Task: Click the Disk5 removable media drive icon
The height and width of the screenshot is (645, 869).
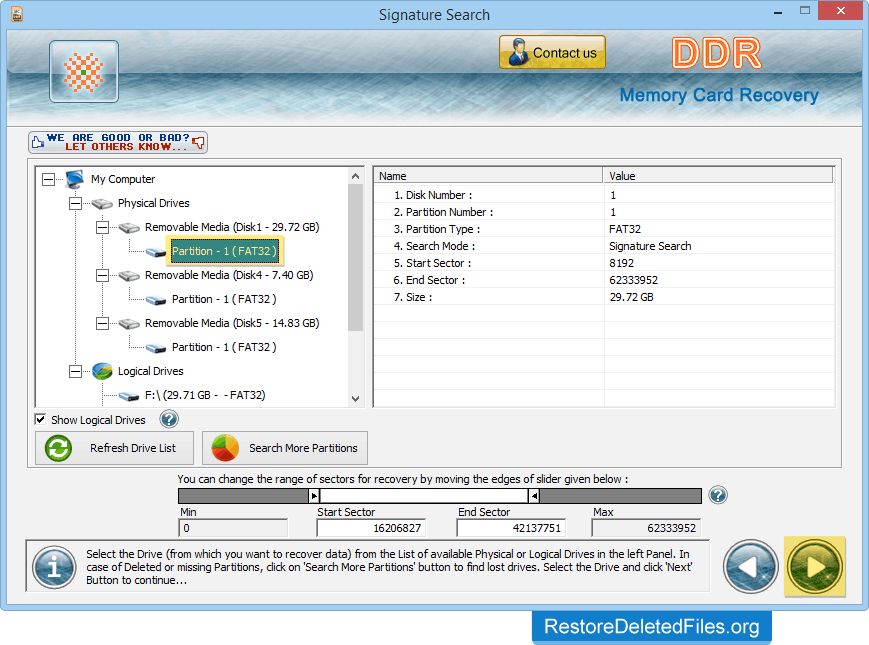Action: point(129,324)
